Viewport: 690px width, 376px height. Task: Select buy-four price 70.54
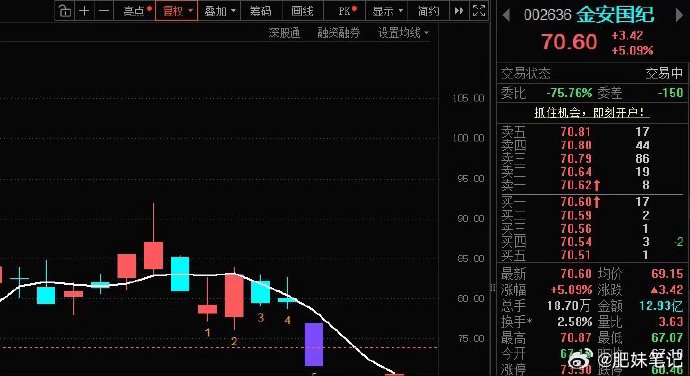(576, 242)
